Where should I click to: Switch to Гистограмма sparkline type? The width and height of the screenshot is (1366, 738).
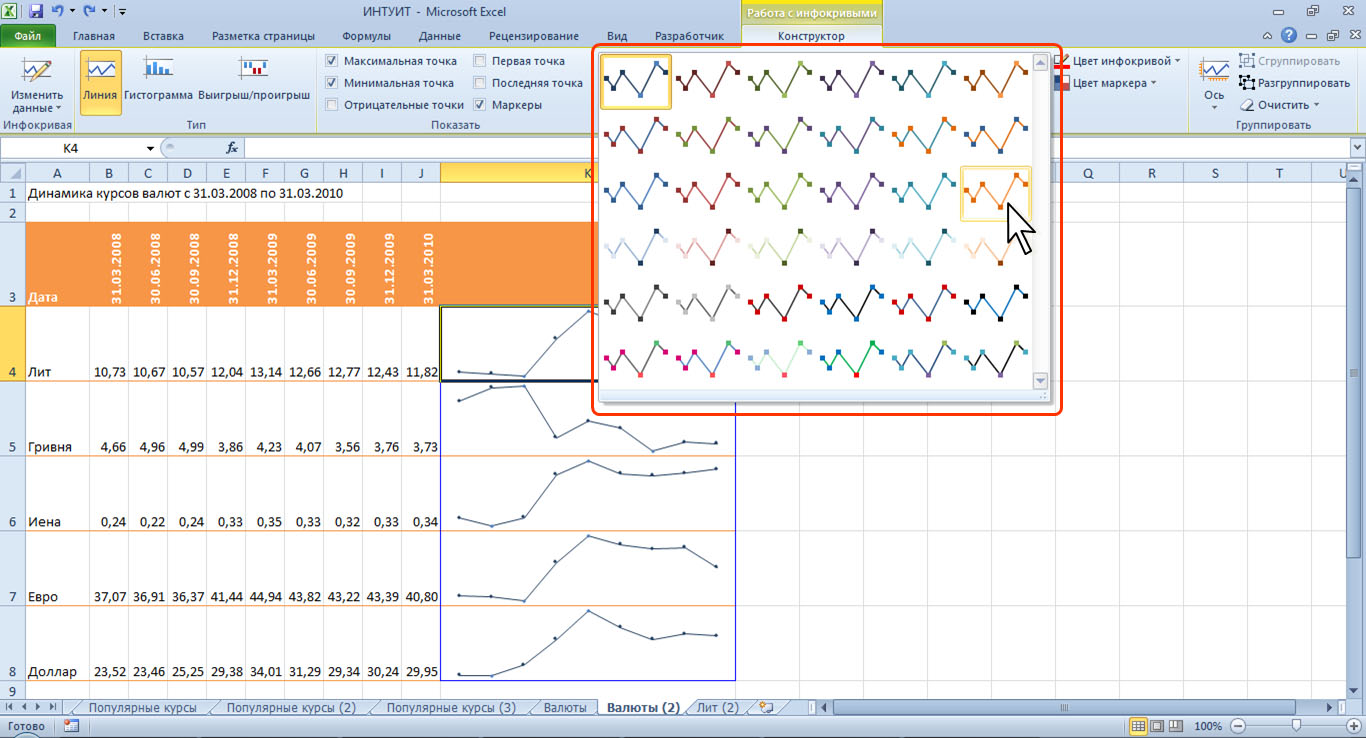[x=158, y=82]
